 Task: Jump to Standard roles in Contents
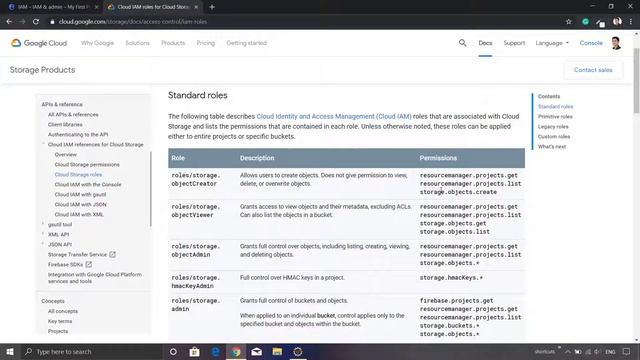click(555, 107)
